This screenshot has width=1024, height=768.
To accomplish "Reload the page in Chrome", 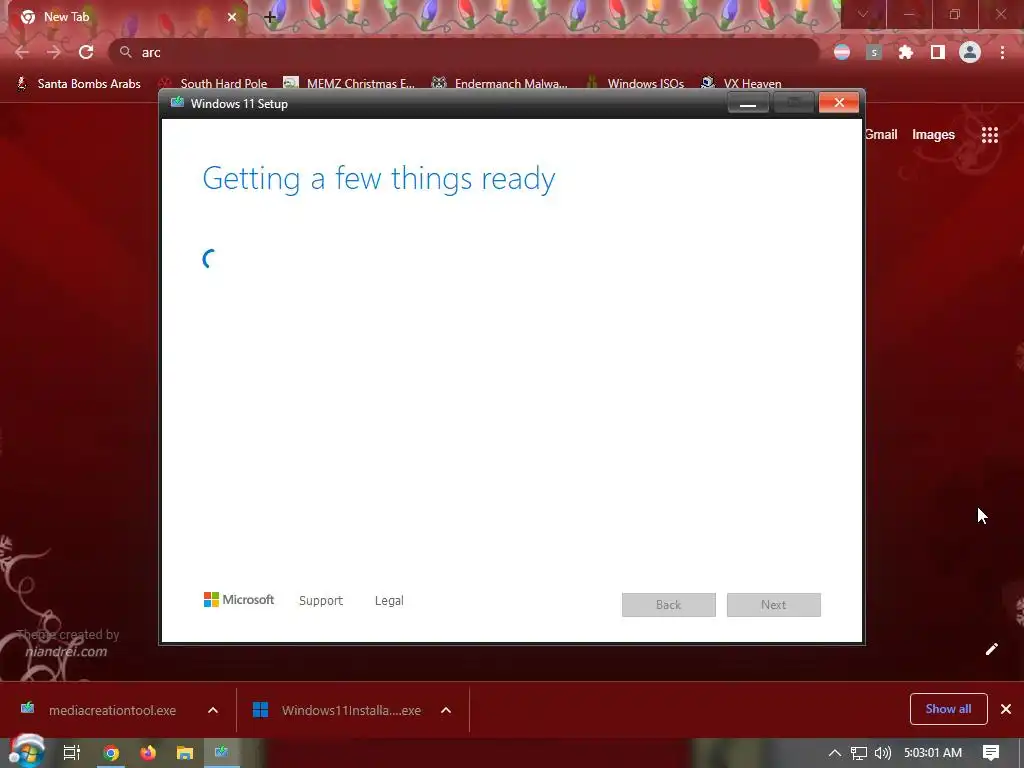I will [86, 52].
